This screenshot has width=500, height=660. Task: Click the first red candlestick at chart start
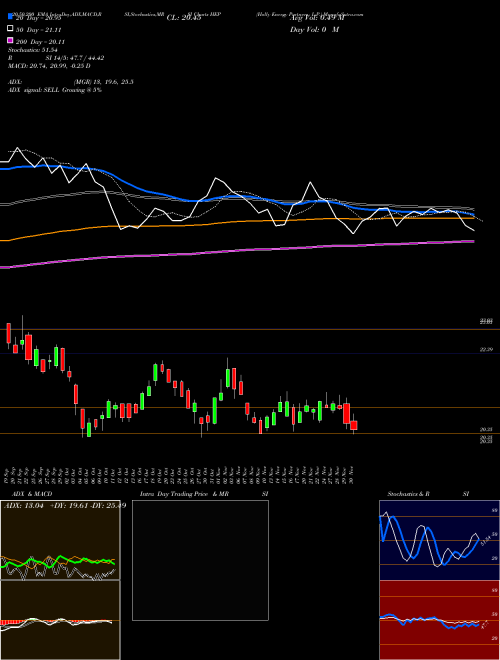point(8,333)
